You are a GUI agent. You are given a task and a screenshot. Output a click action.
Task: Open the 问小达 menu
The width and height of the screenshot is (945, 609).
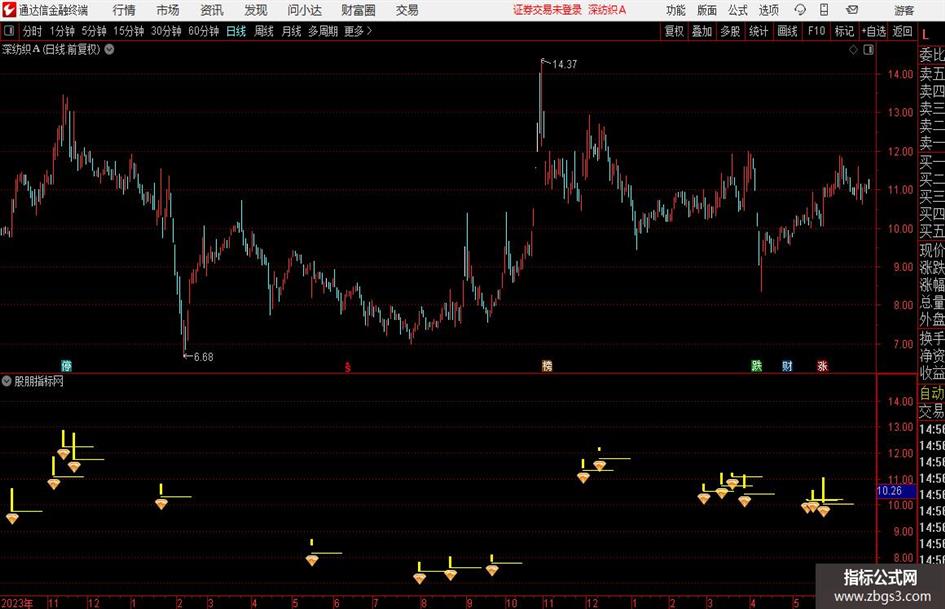click(304, 10)
